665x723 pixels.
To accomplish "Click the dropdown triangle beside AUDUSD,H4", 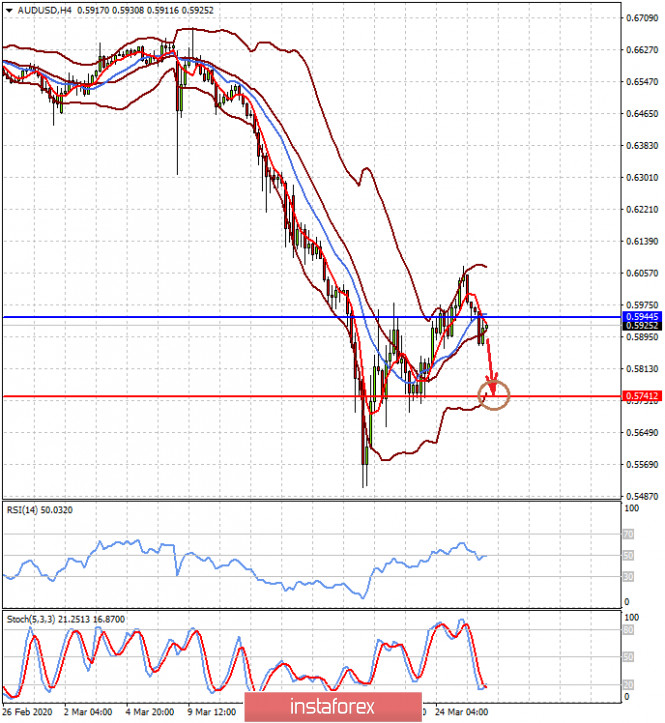I will (x=9, y=10).
